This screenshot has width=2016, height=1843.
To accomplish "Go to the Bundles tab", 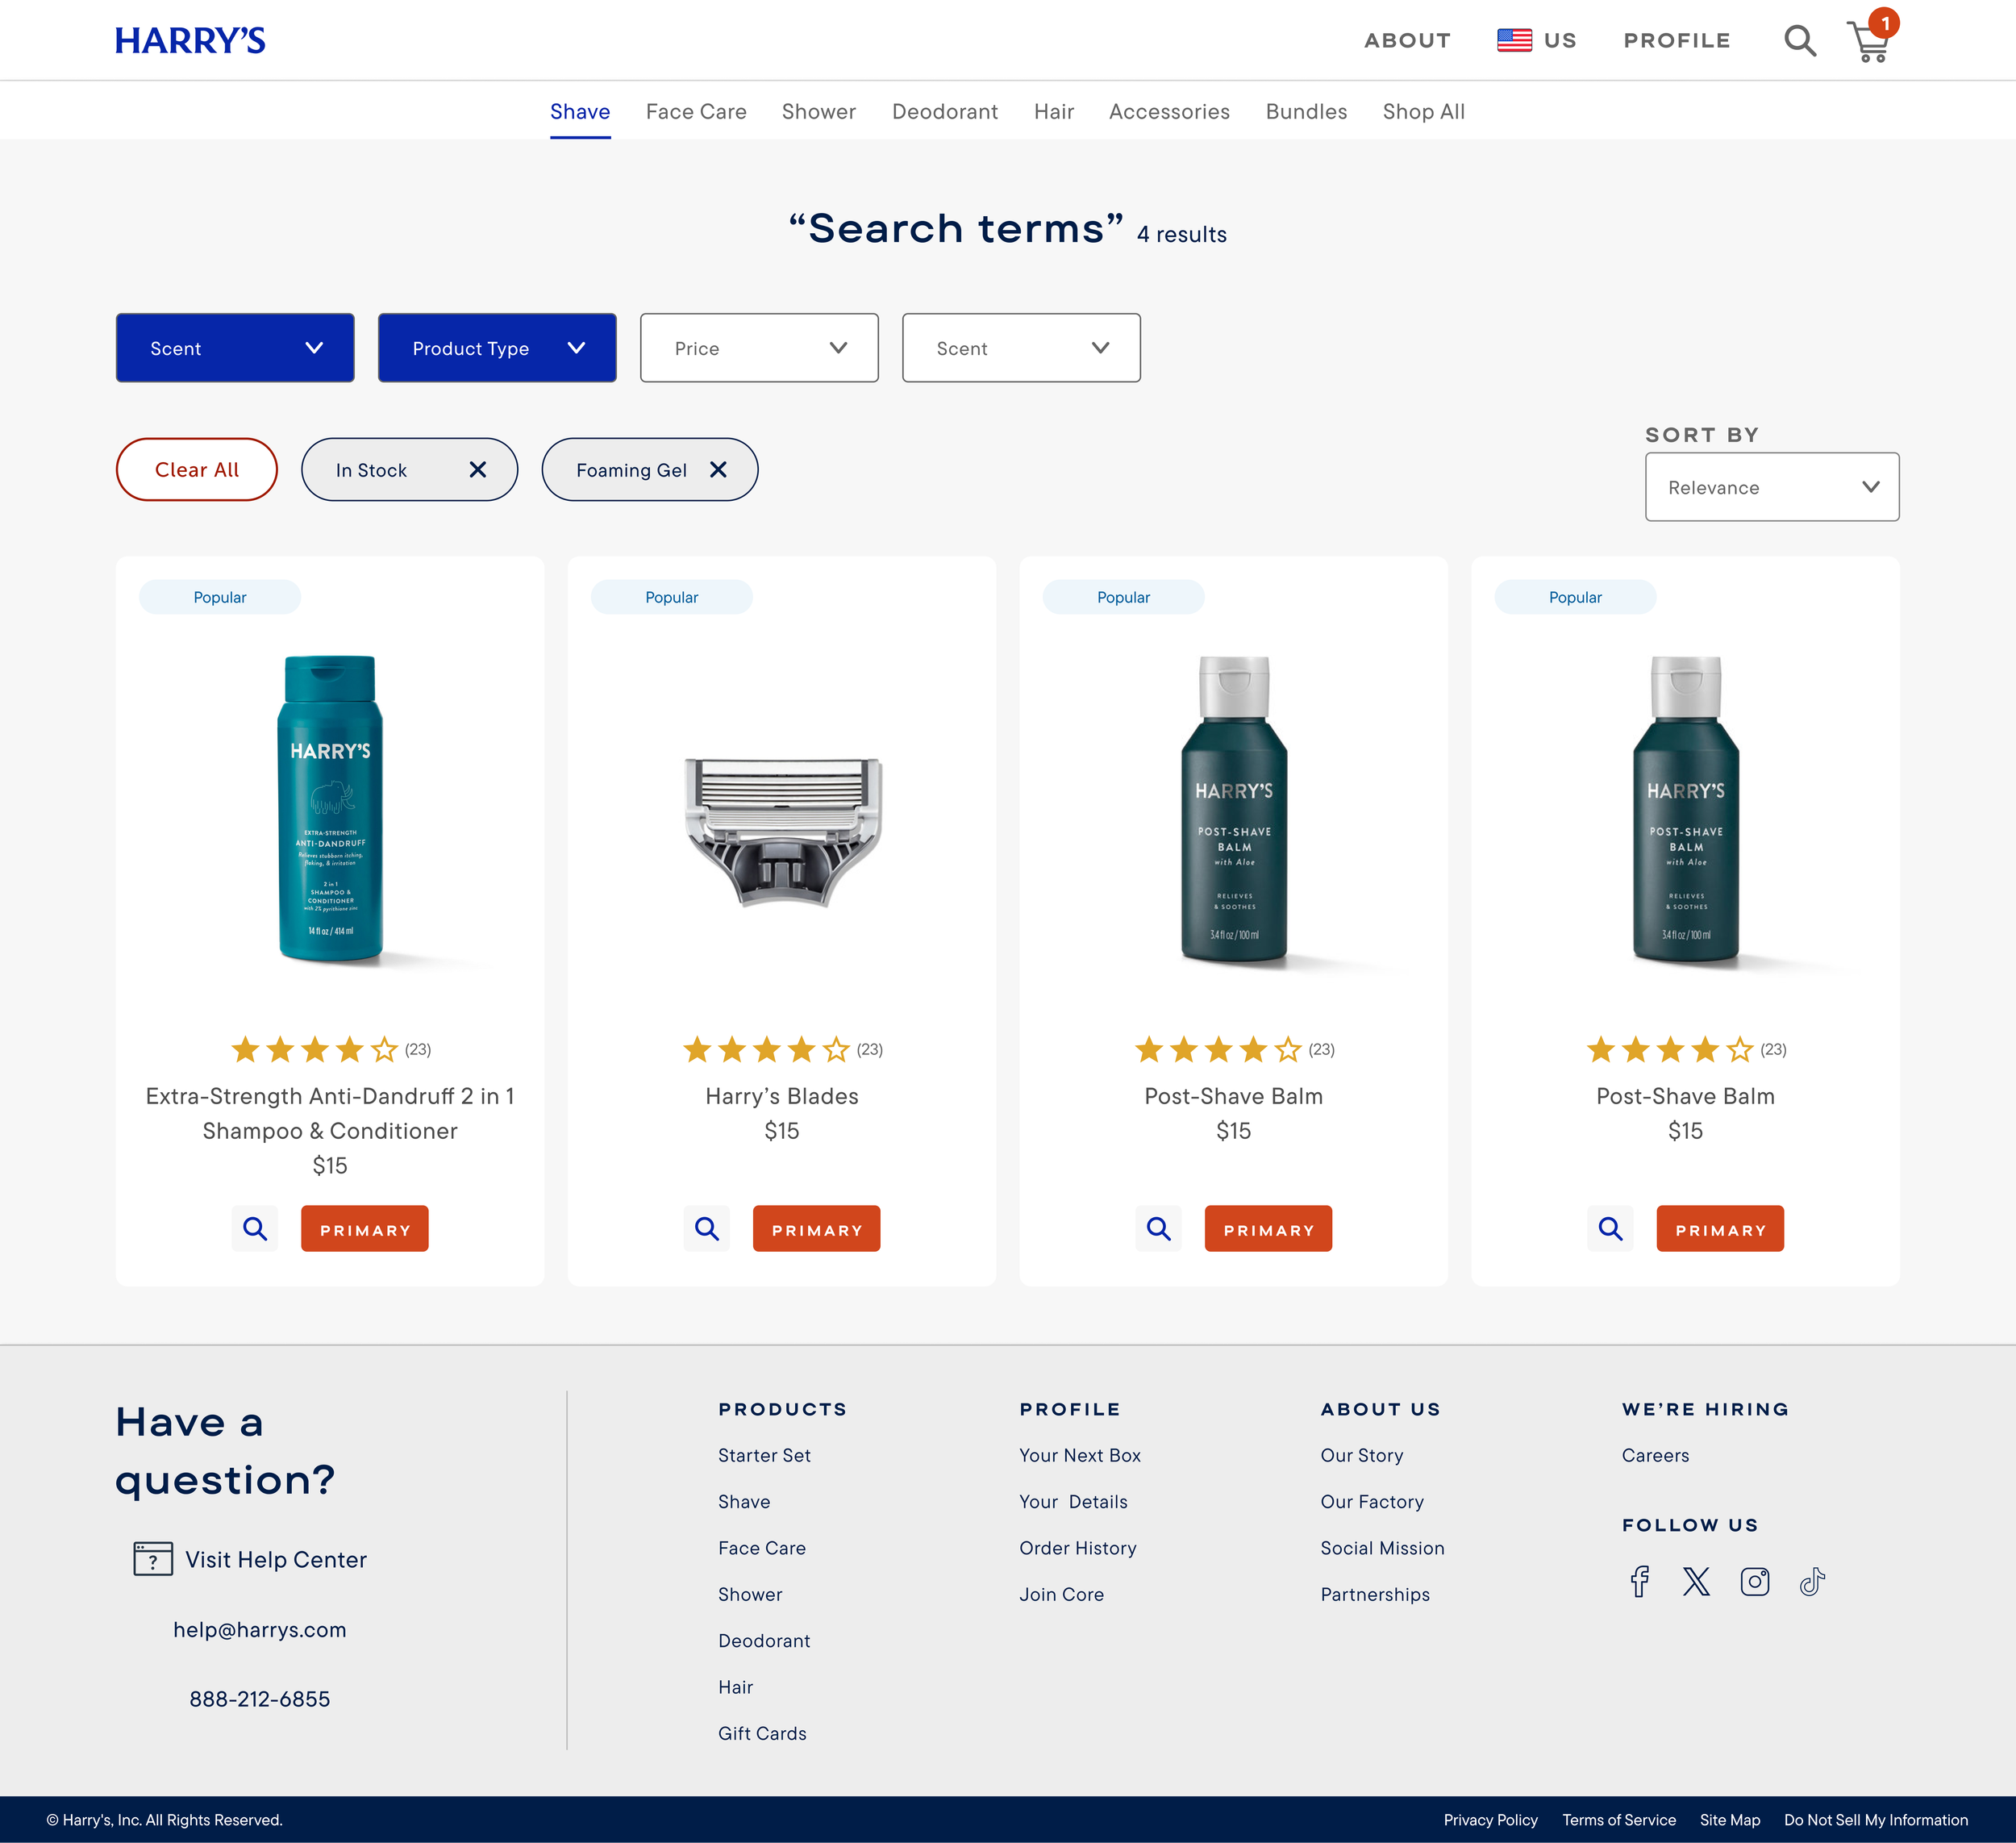I will [x=1306, y=112].
